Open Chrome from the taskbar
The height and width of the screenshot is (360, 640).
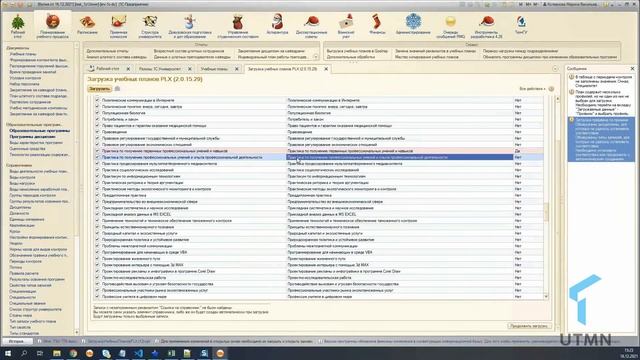(73, 353)
